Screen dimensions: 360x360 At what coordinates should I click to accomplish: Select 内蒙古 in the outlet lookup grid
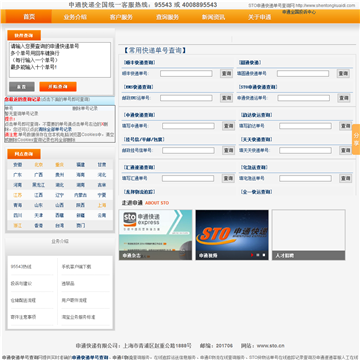click(x=81, y=195)
